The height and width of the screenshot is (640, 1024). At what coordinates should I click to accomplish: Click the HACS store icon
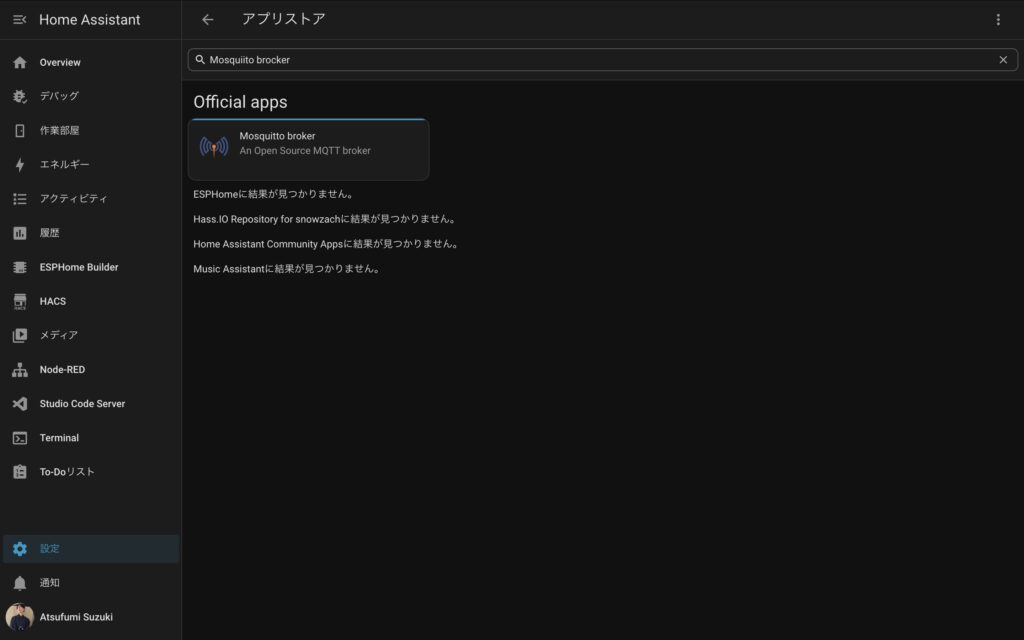(19, 301)
